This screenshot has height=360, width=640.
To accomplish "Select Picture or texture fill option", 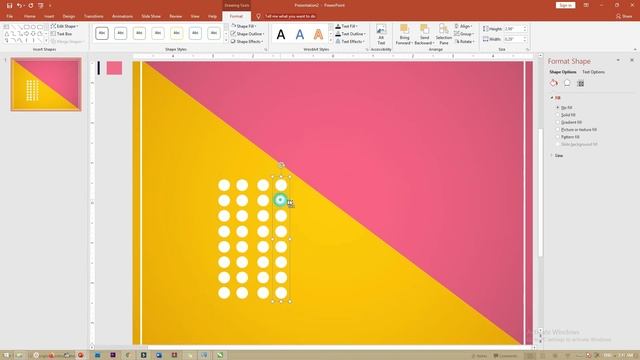I will pos(558,129).
